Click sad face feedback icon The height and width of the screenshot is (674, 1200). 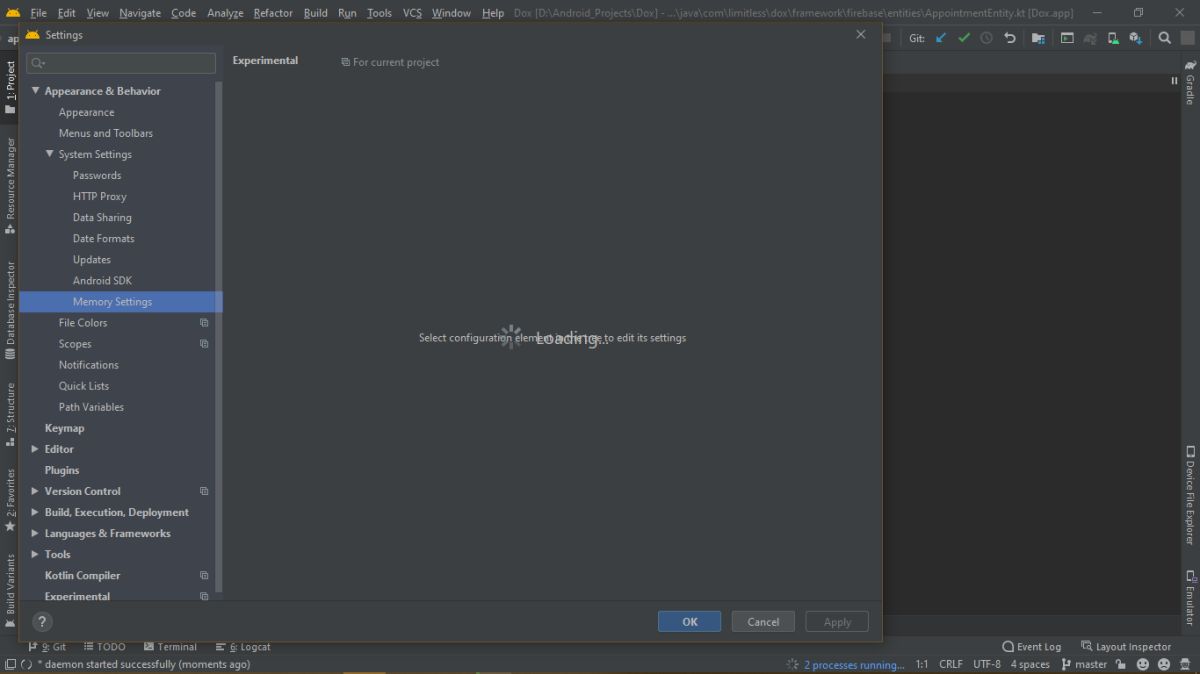click(x=1165, y=664)
